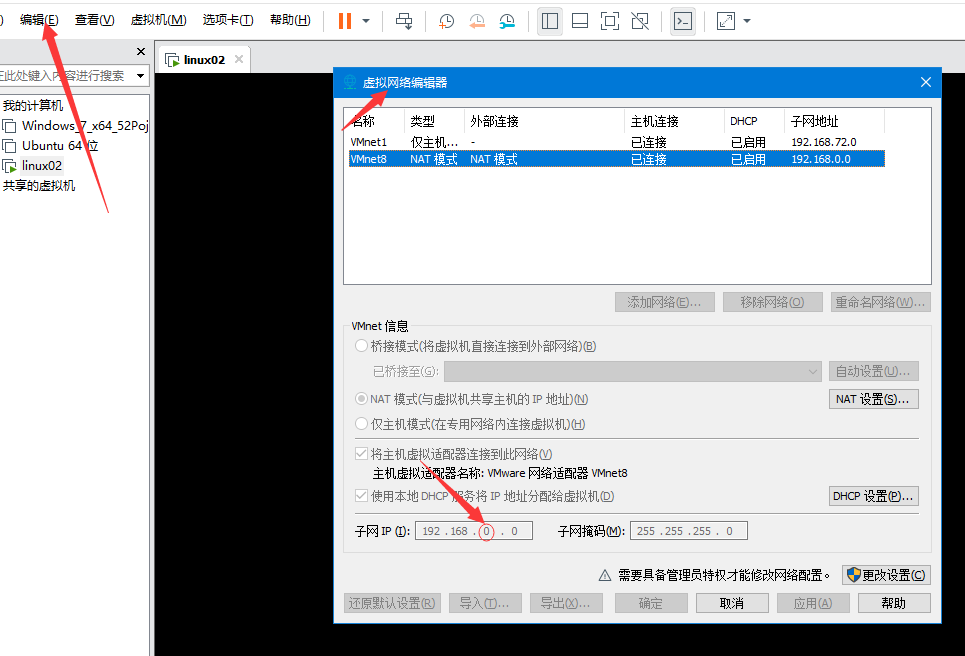Open the 虚拟机(M) menu
The image size is (965, 656).
(158, 20)
